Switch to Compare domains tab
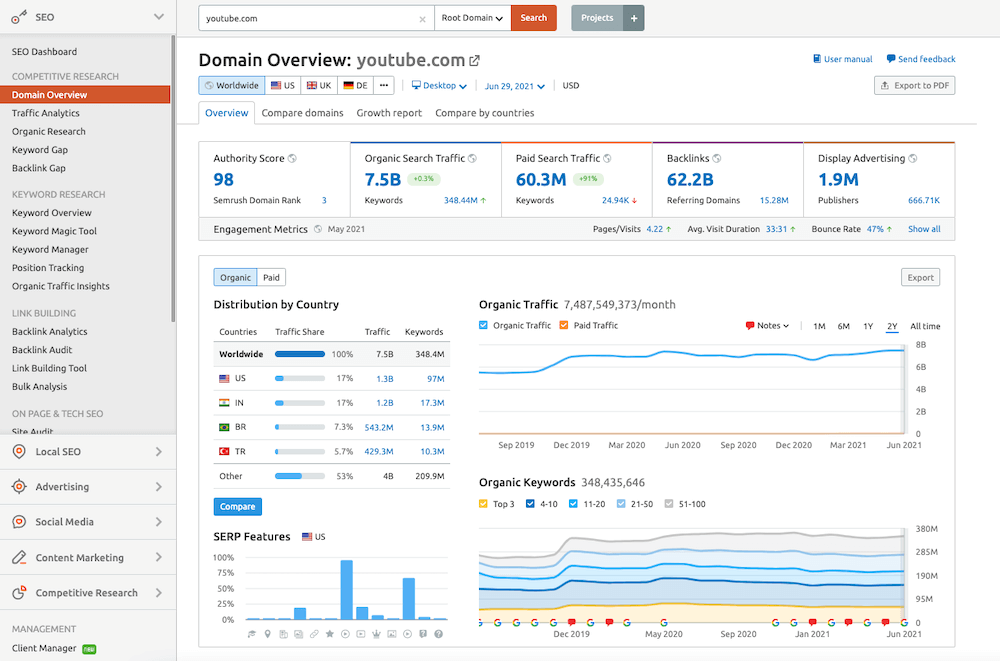 pos(302,113)
